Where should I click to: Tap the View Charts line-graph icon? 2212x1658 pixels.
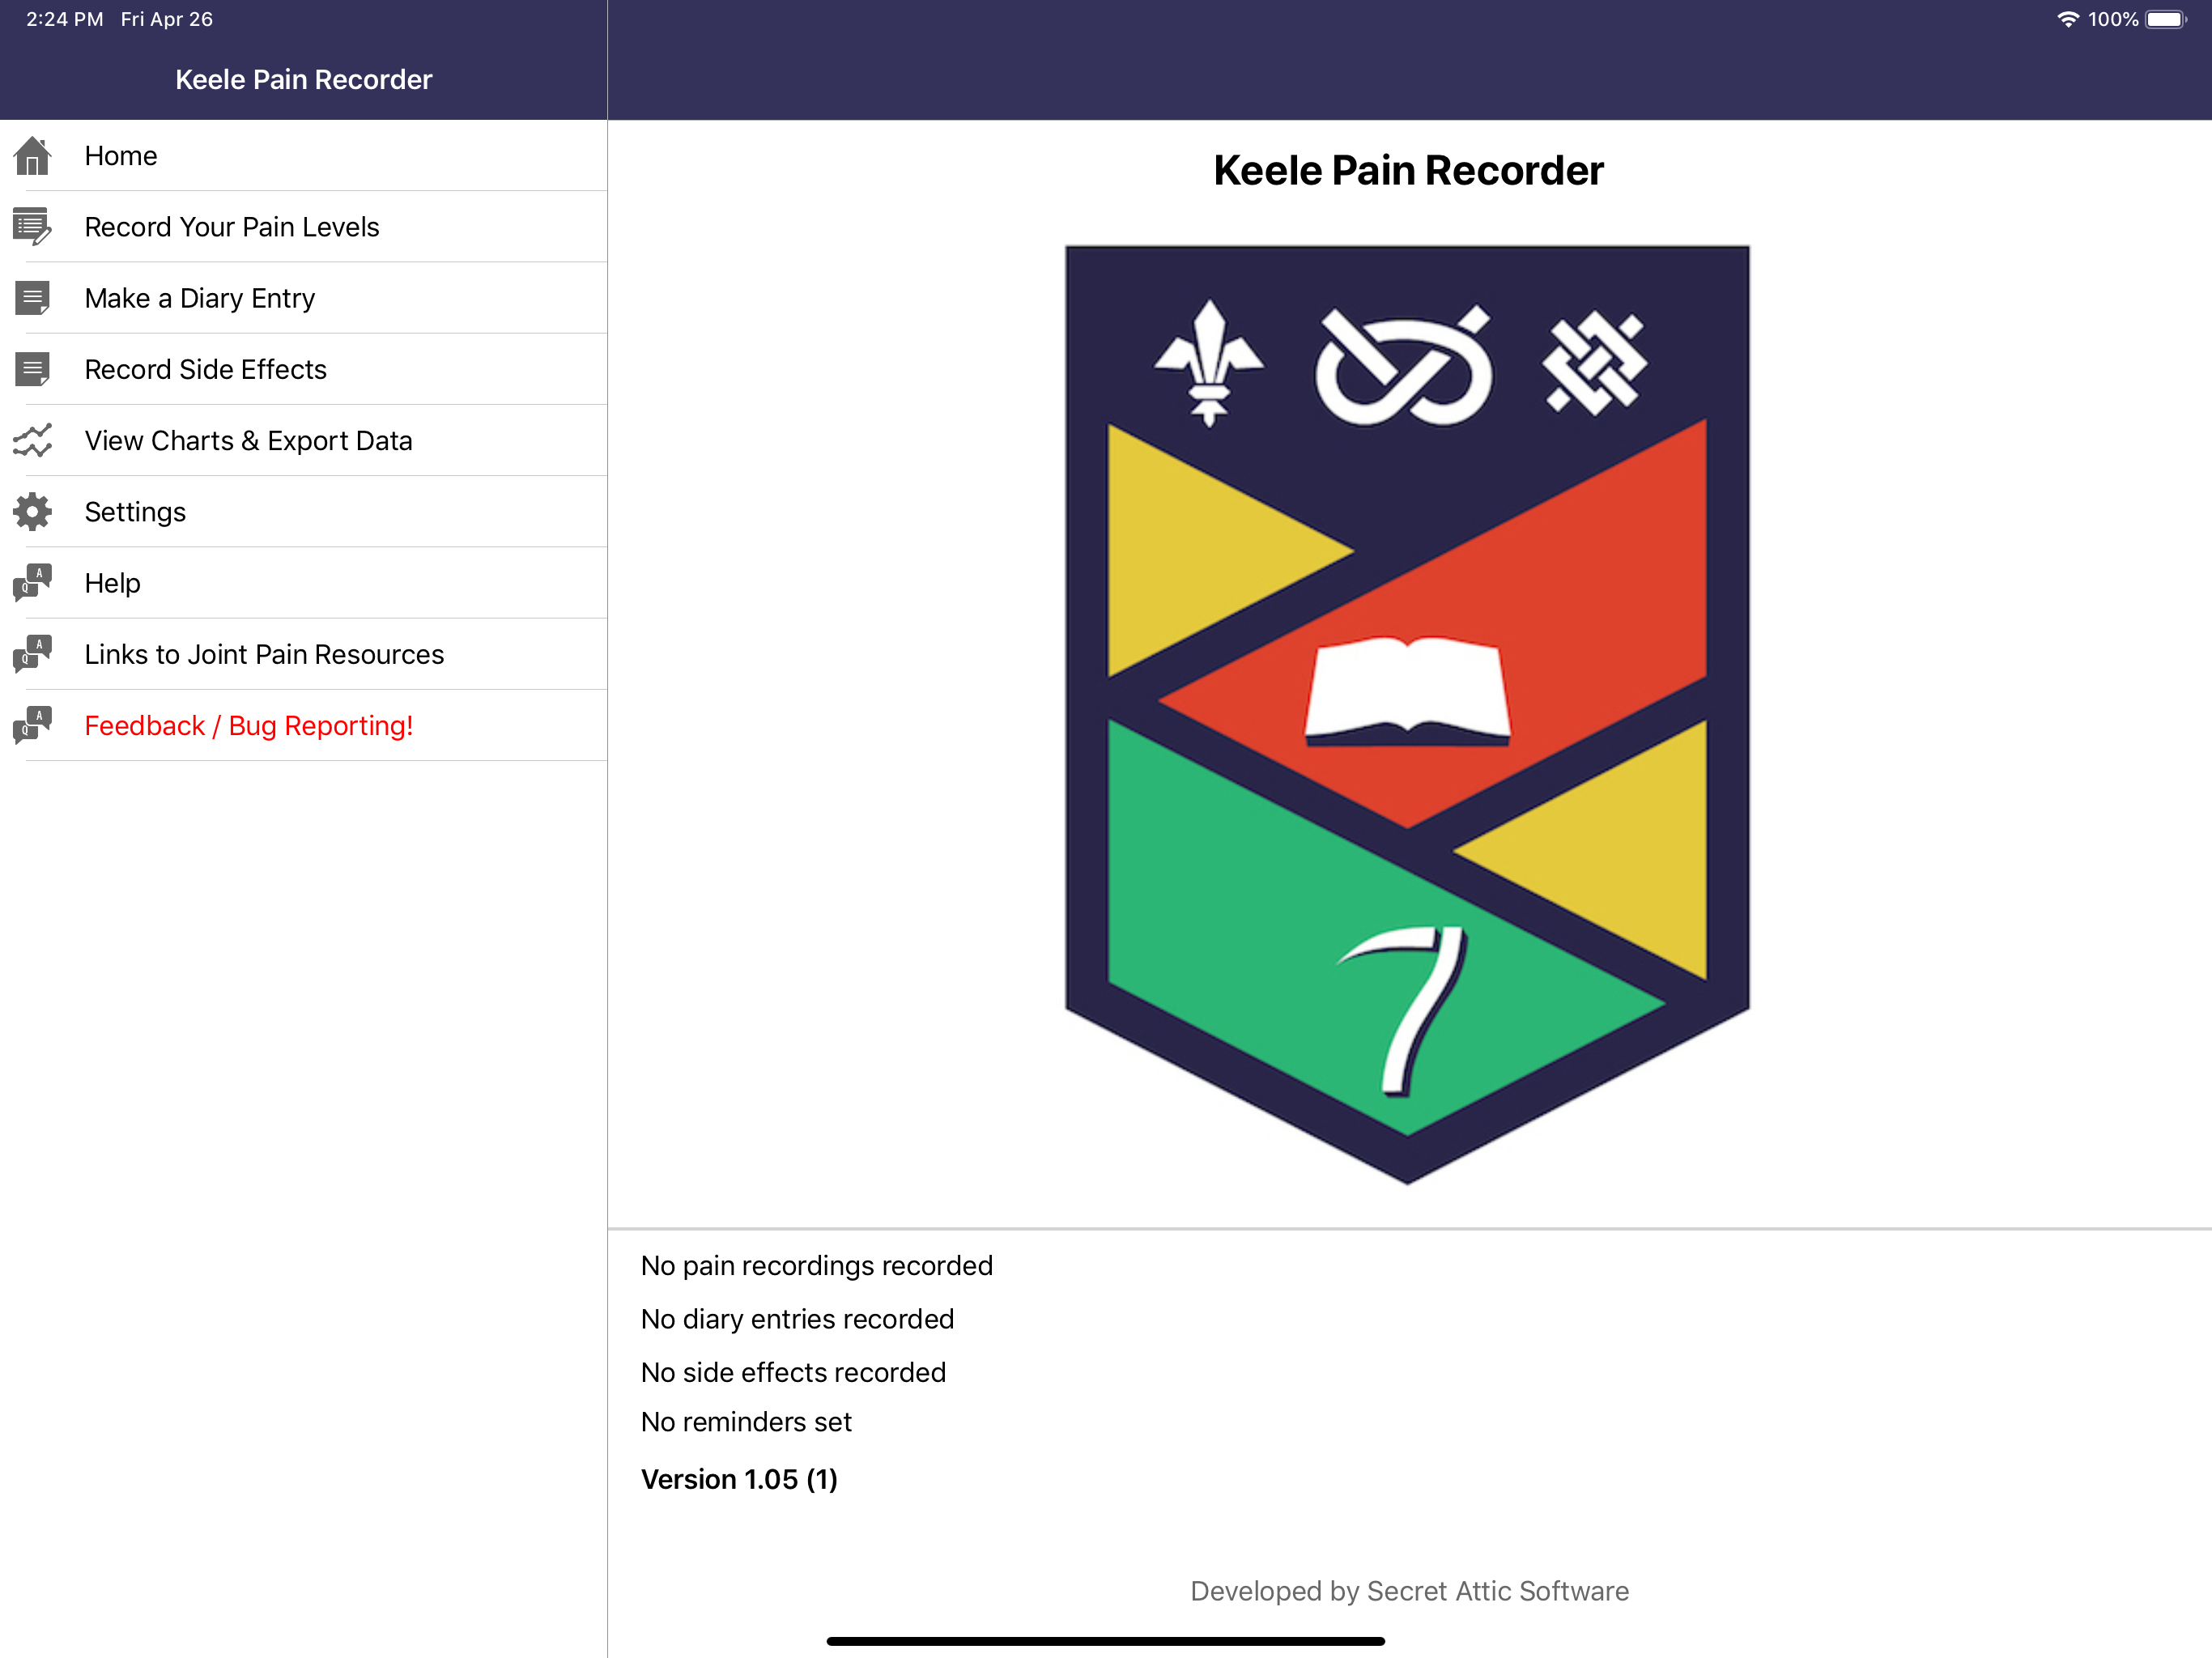click(32, 440)
